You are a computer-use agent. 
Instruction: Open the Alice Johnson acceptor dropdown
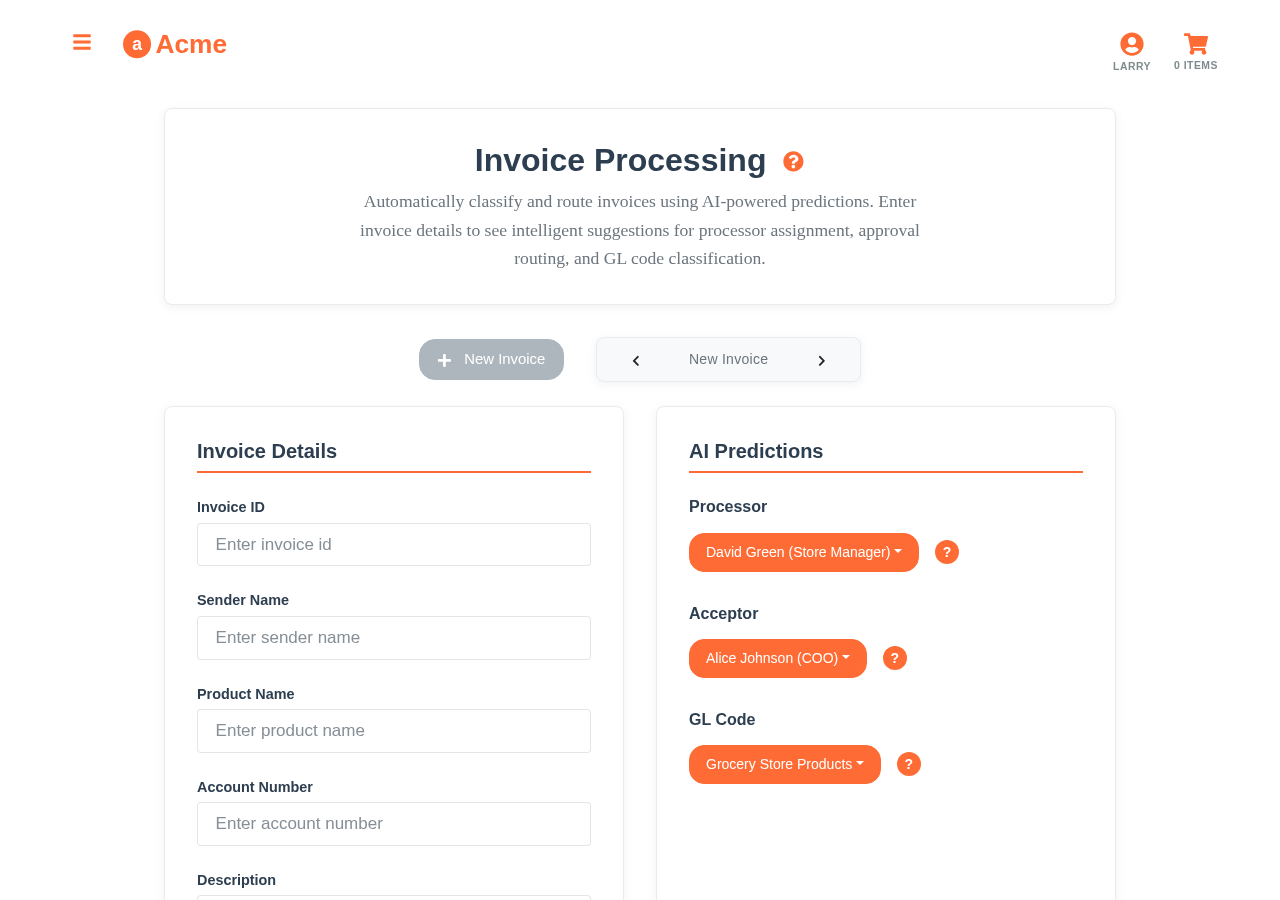pos(777,657)
